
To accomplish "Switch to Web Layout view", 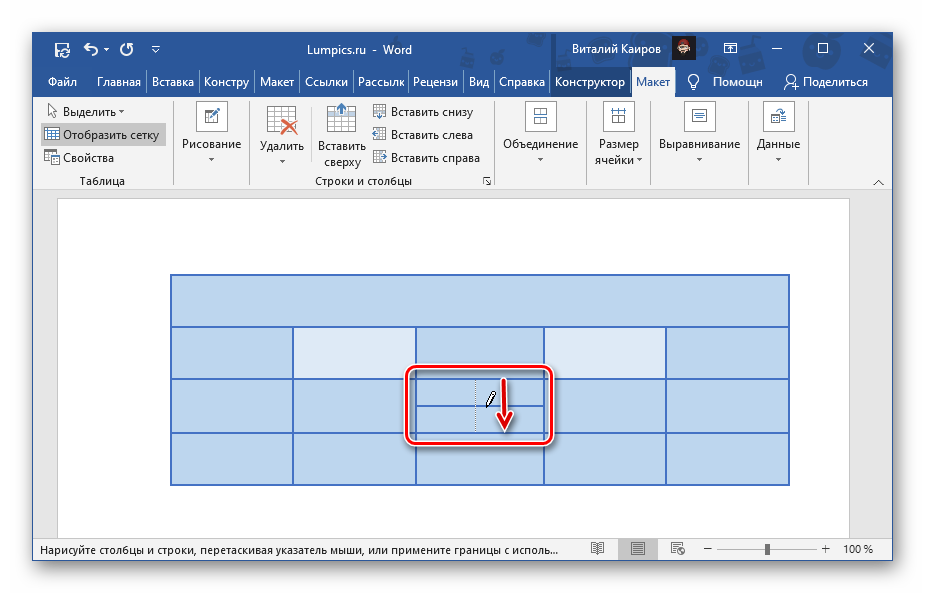I will (677, 549).
